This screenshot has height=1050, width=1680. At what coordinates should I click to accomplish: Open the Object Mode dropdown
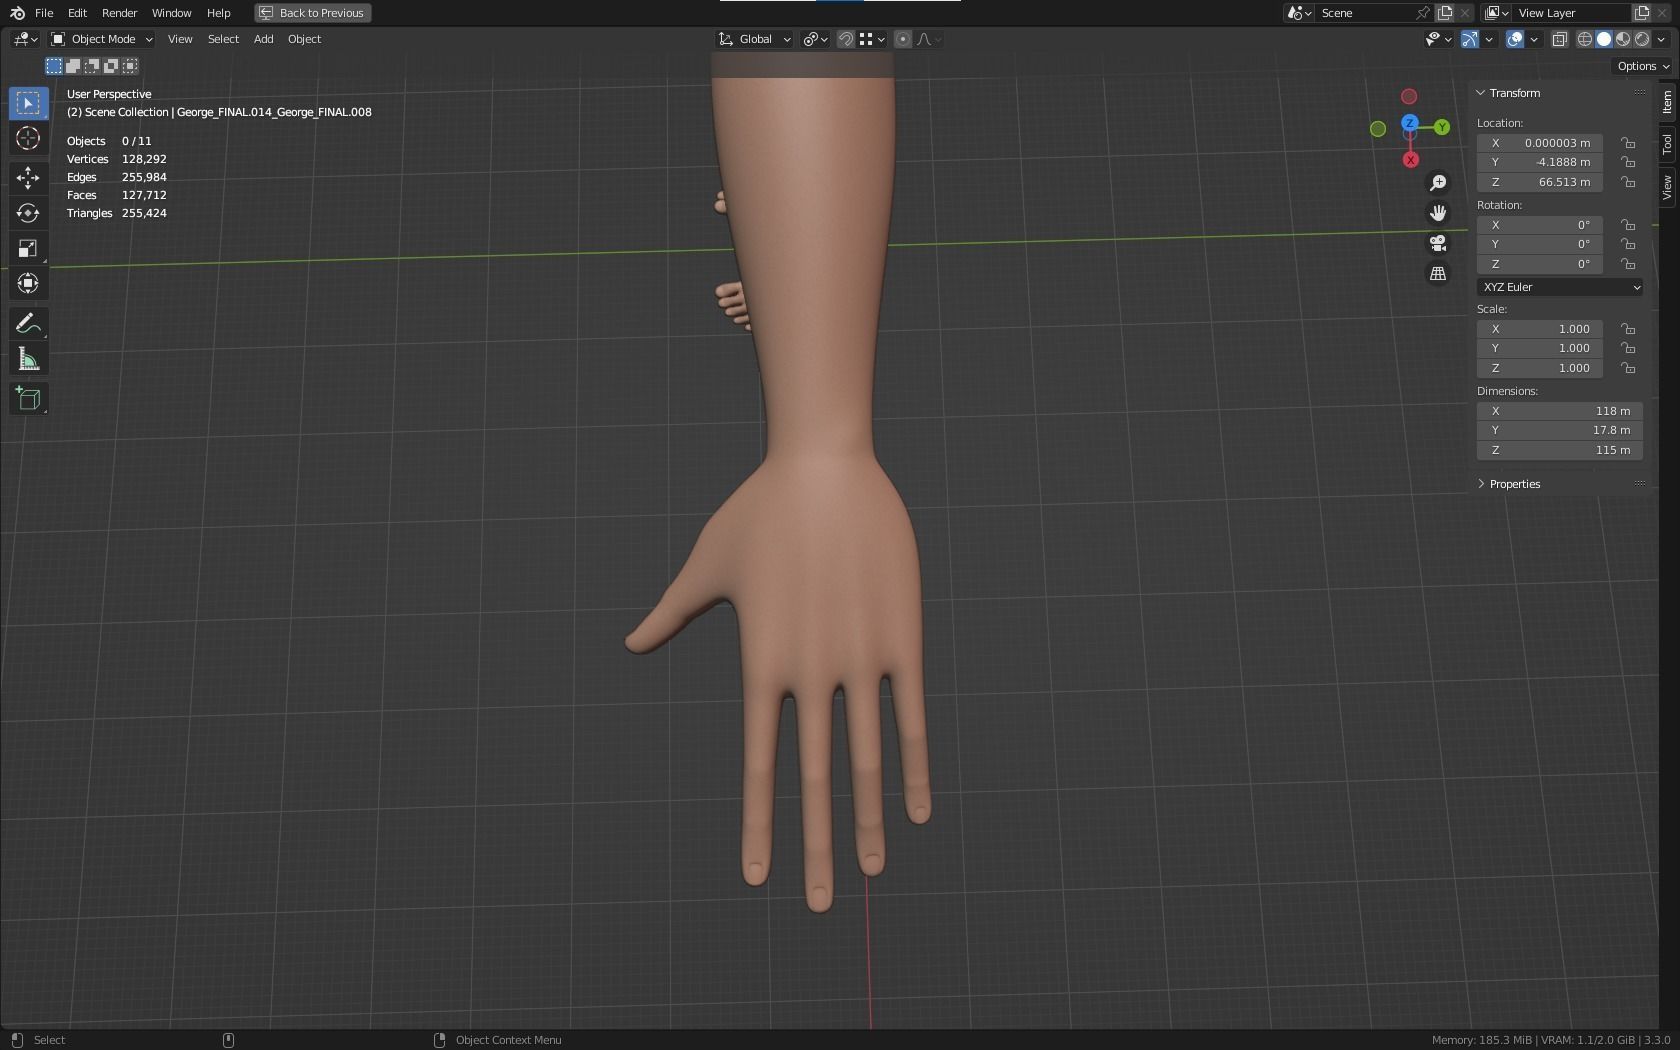102,39
